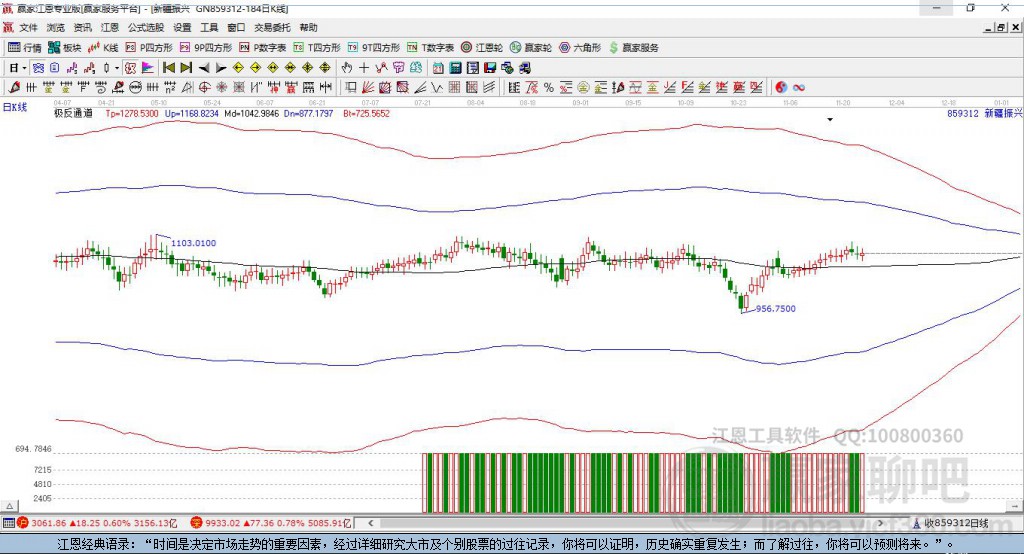Open the 六角形 hexagon tool
This screenshot has height=554, width=1024.
click(x=580, y=47)
